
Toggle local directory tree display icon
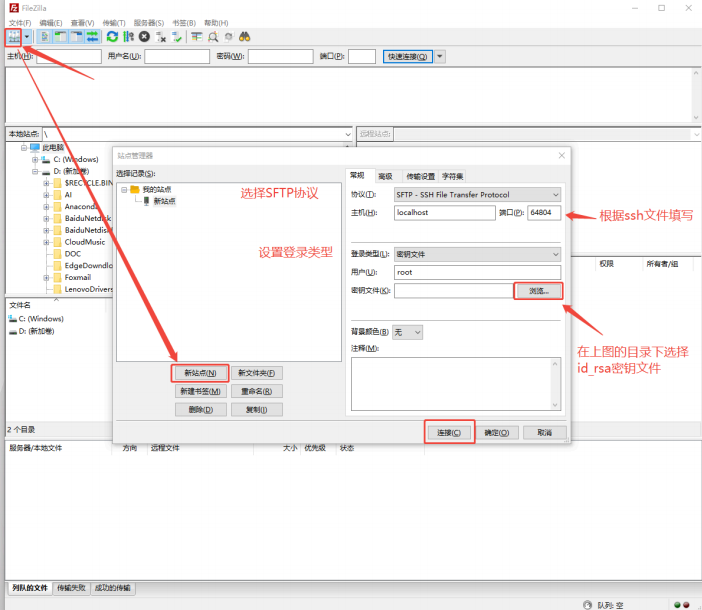(60, 37)
